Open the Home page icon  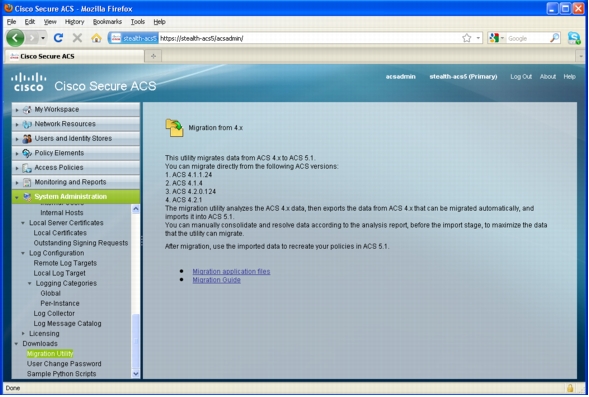[97, 38]
